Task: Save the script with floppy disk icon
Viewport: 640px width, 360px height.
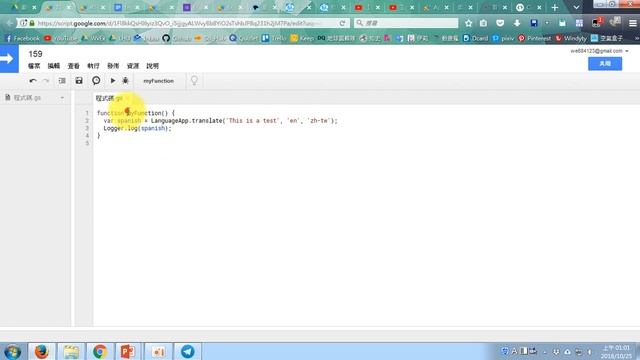Action: pyautogui.click(x=79, y=81)
